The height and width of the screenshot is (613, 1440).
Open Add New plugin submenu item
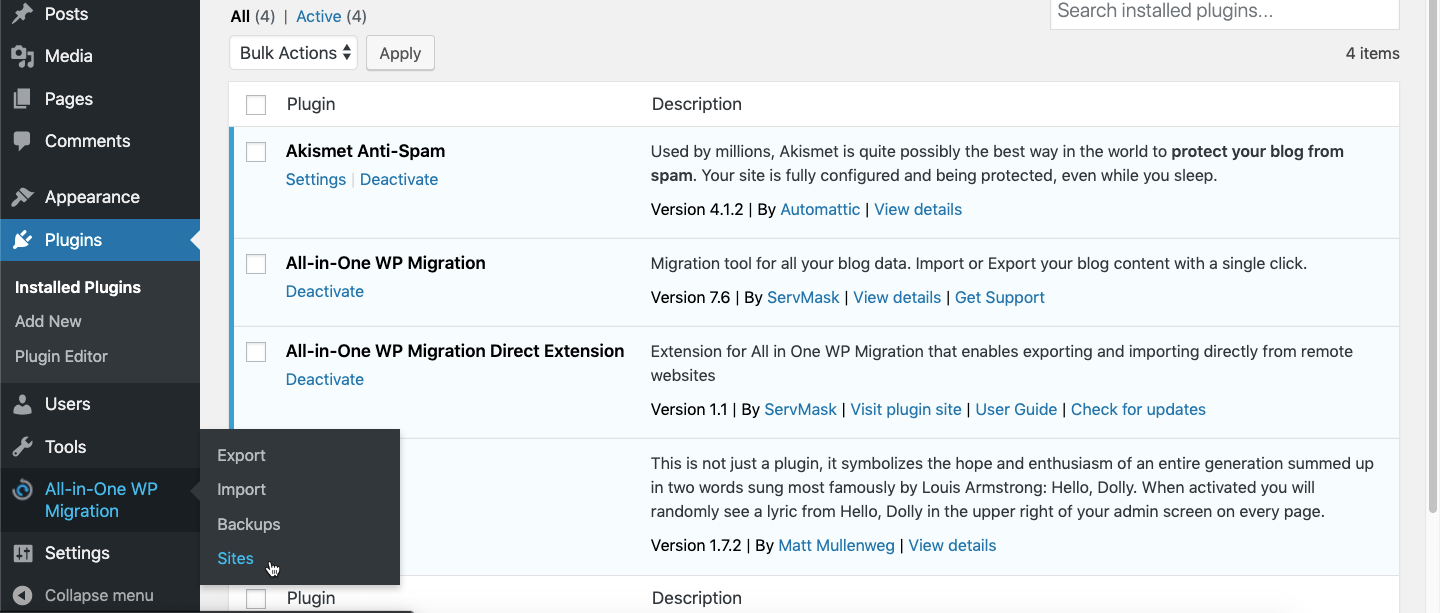tap(48, 321)
